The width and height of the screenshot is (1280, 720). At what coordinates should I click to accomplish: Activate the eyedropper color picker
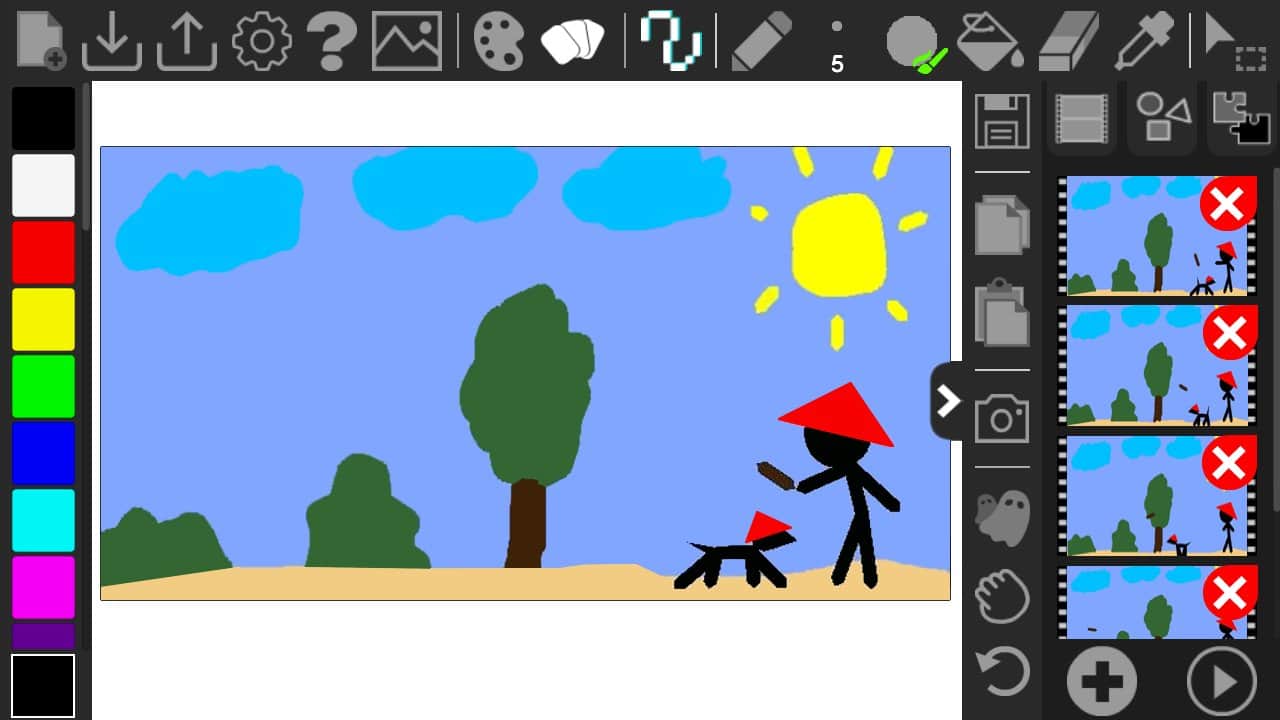pos(1145,42)
